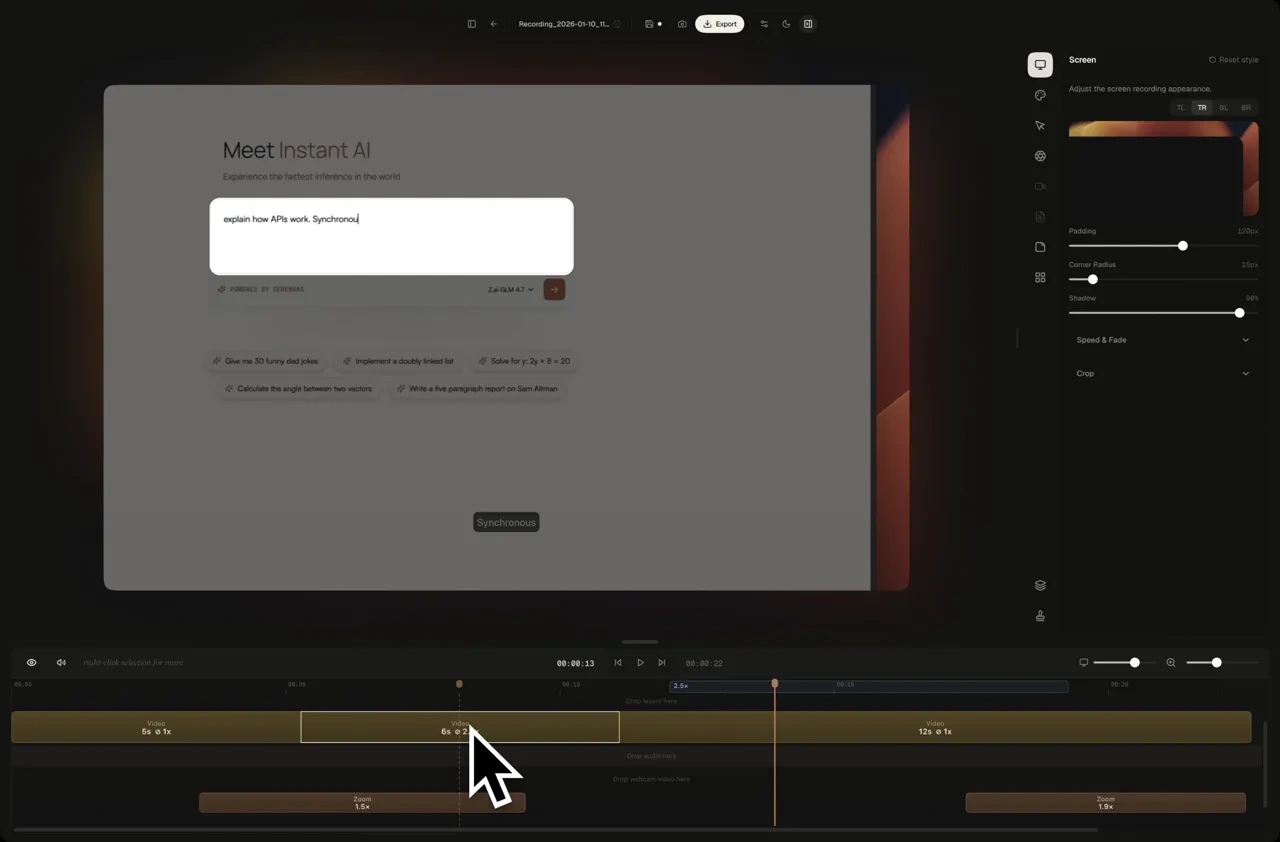Click the Export button
1280x842 pixels.
[720, 24]
